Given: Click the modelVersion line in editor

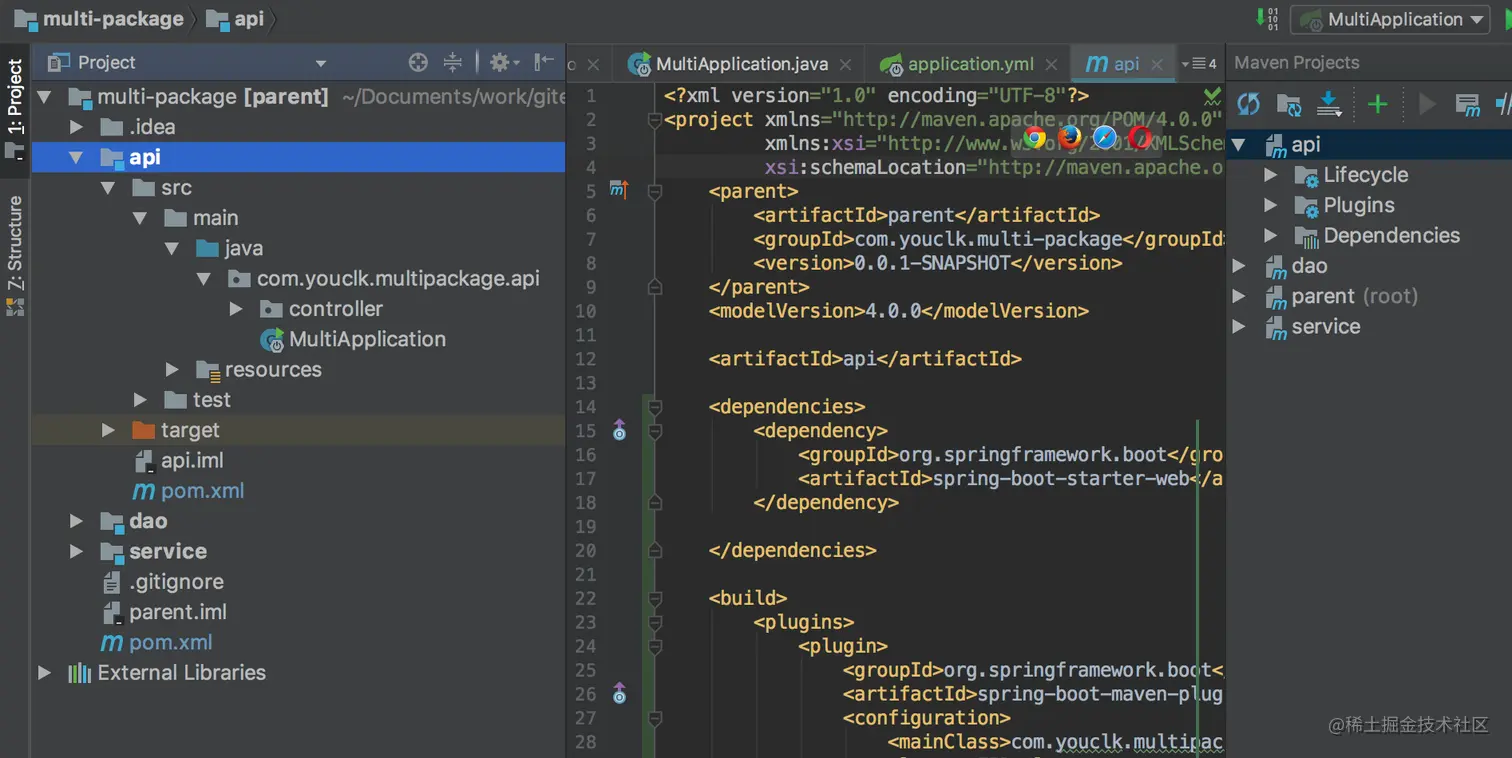Looking at the screenshot, I should click(898, 311).
